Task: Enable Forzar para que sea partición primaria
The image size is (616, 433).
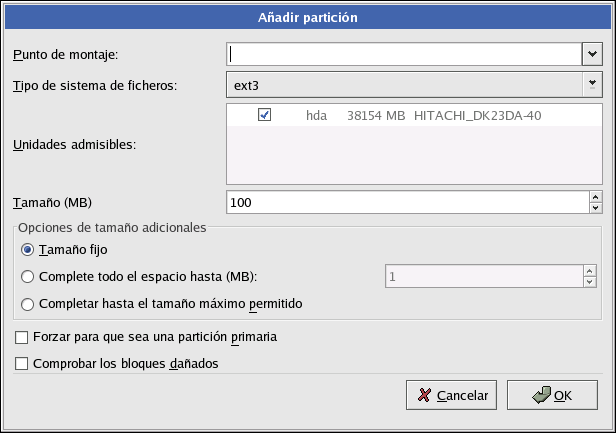Action: click(23, 337)
